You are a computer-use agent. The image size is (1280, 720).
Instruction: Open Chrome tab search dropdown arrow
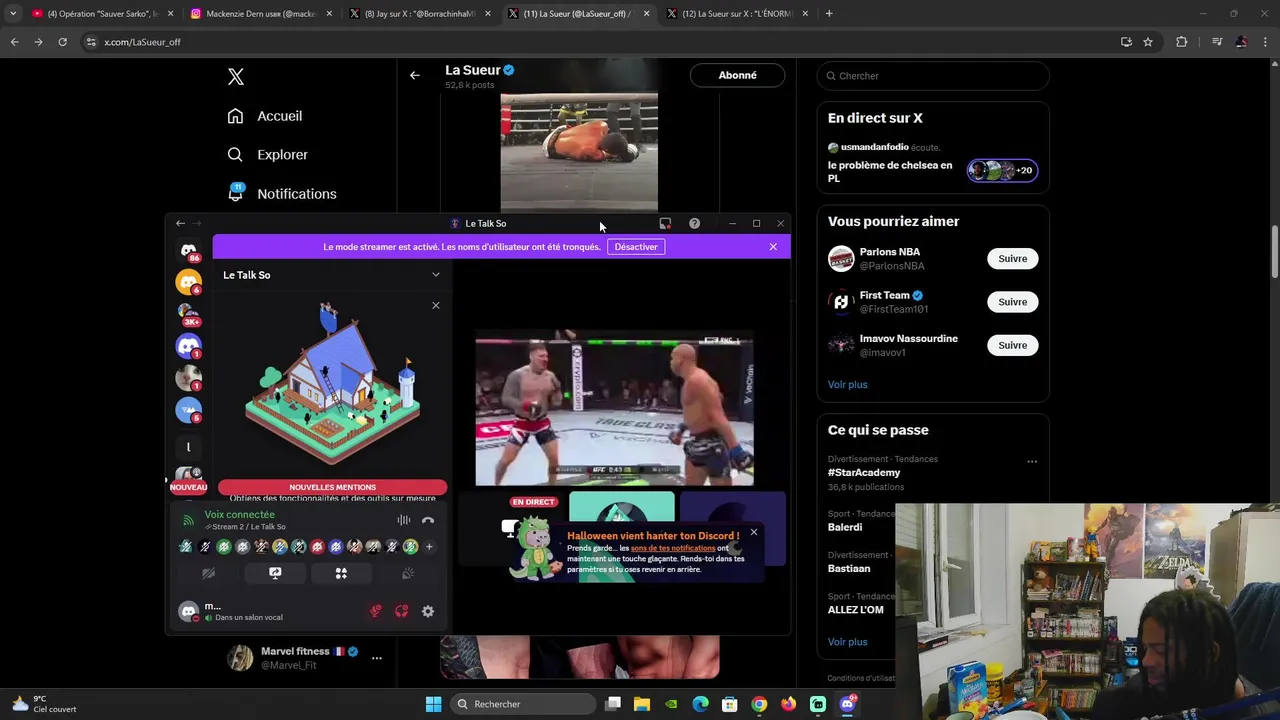13,14
